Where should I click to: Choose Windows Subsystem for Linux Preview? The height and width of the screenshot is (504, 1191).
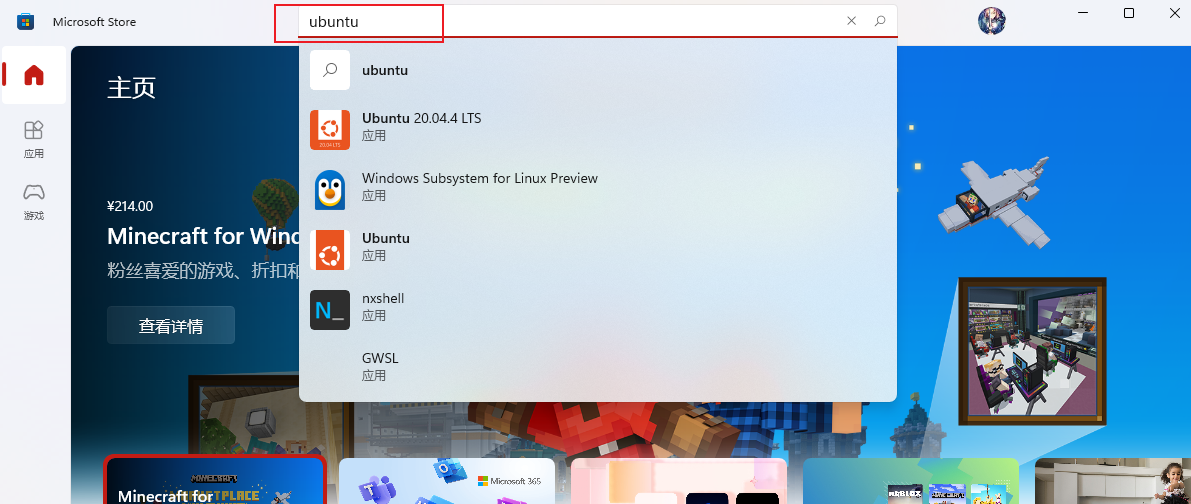pyautogui.click(x=598, y=190)
